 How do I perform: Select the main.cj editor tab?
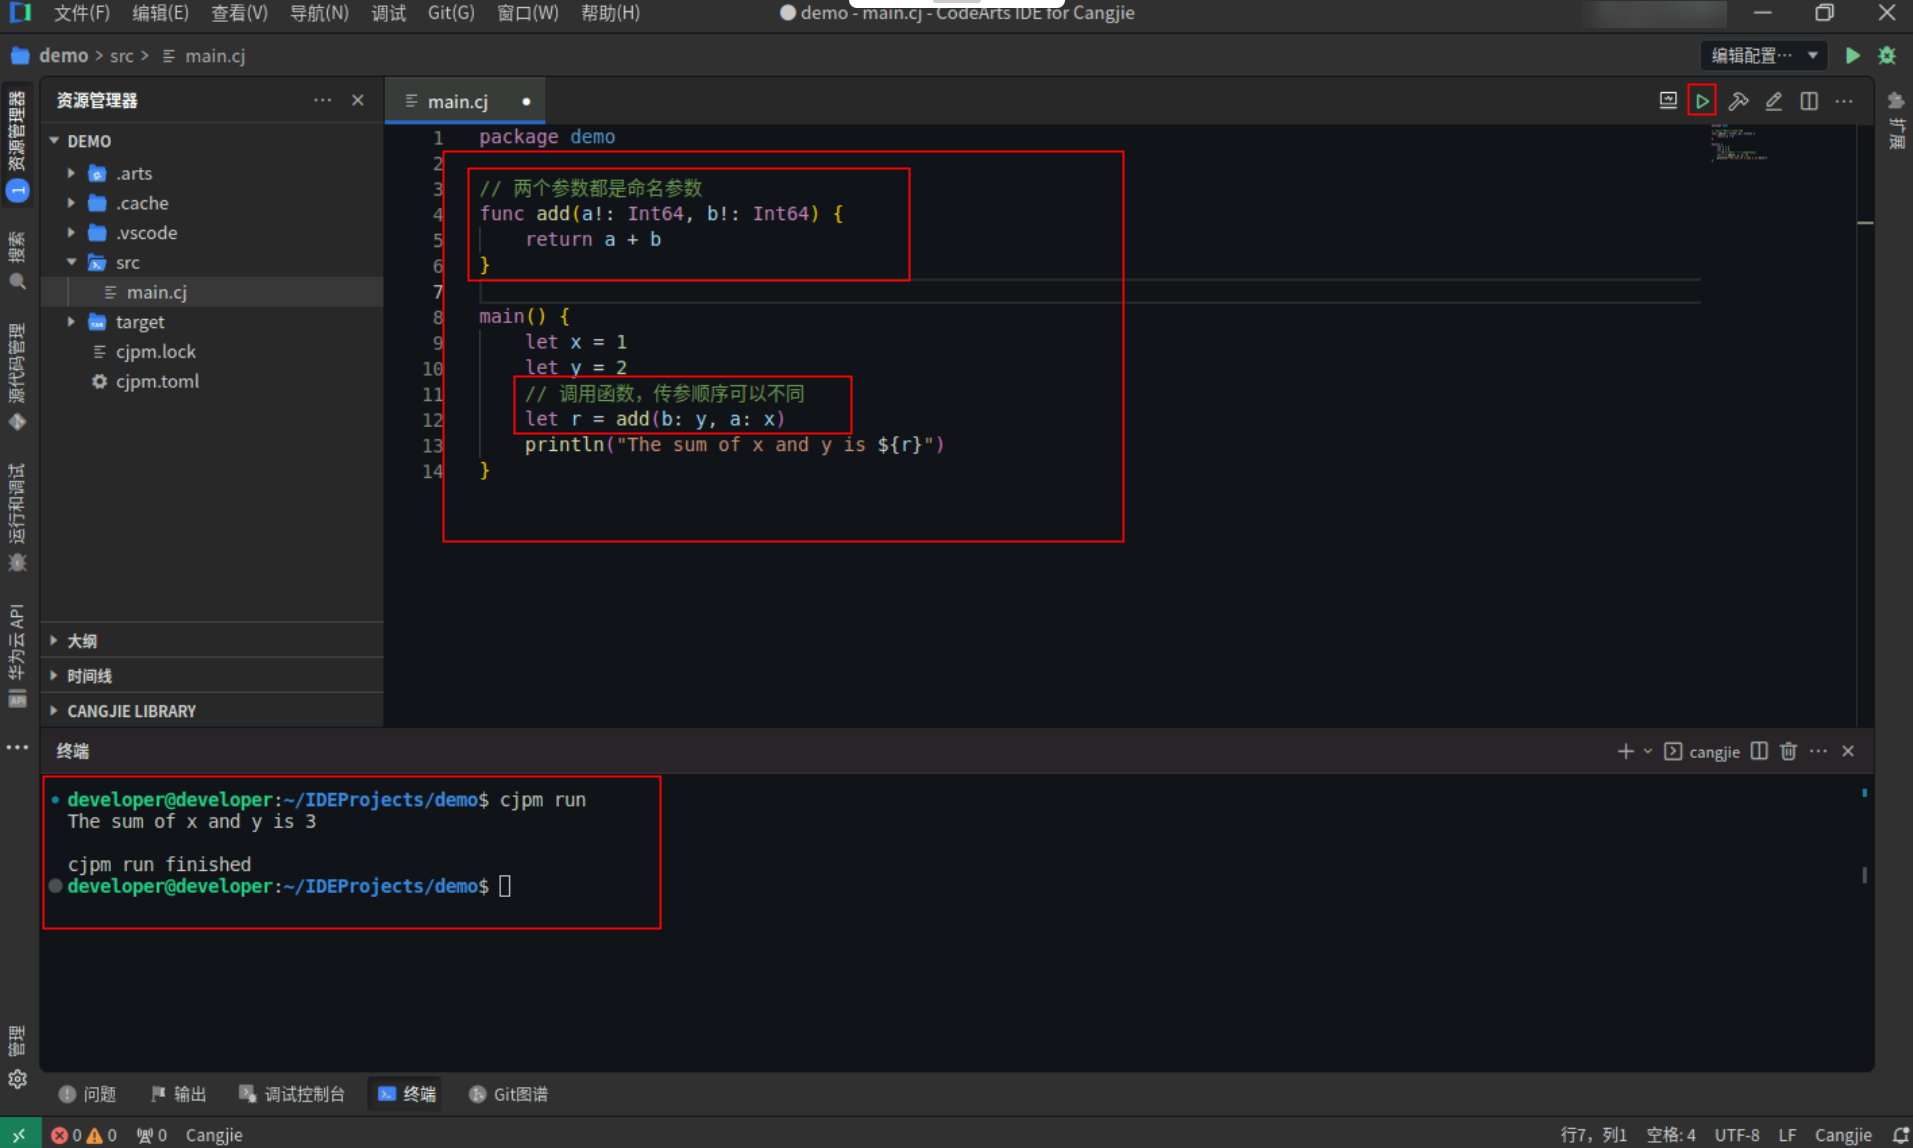point(465,101)
